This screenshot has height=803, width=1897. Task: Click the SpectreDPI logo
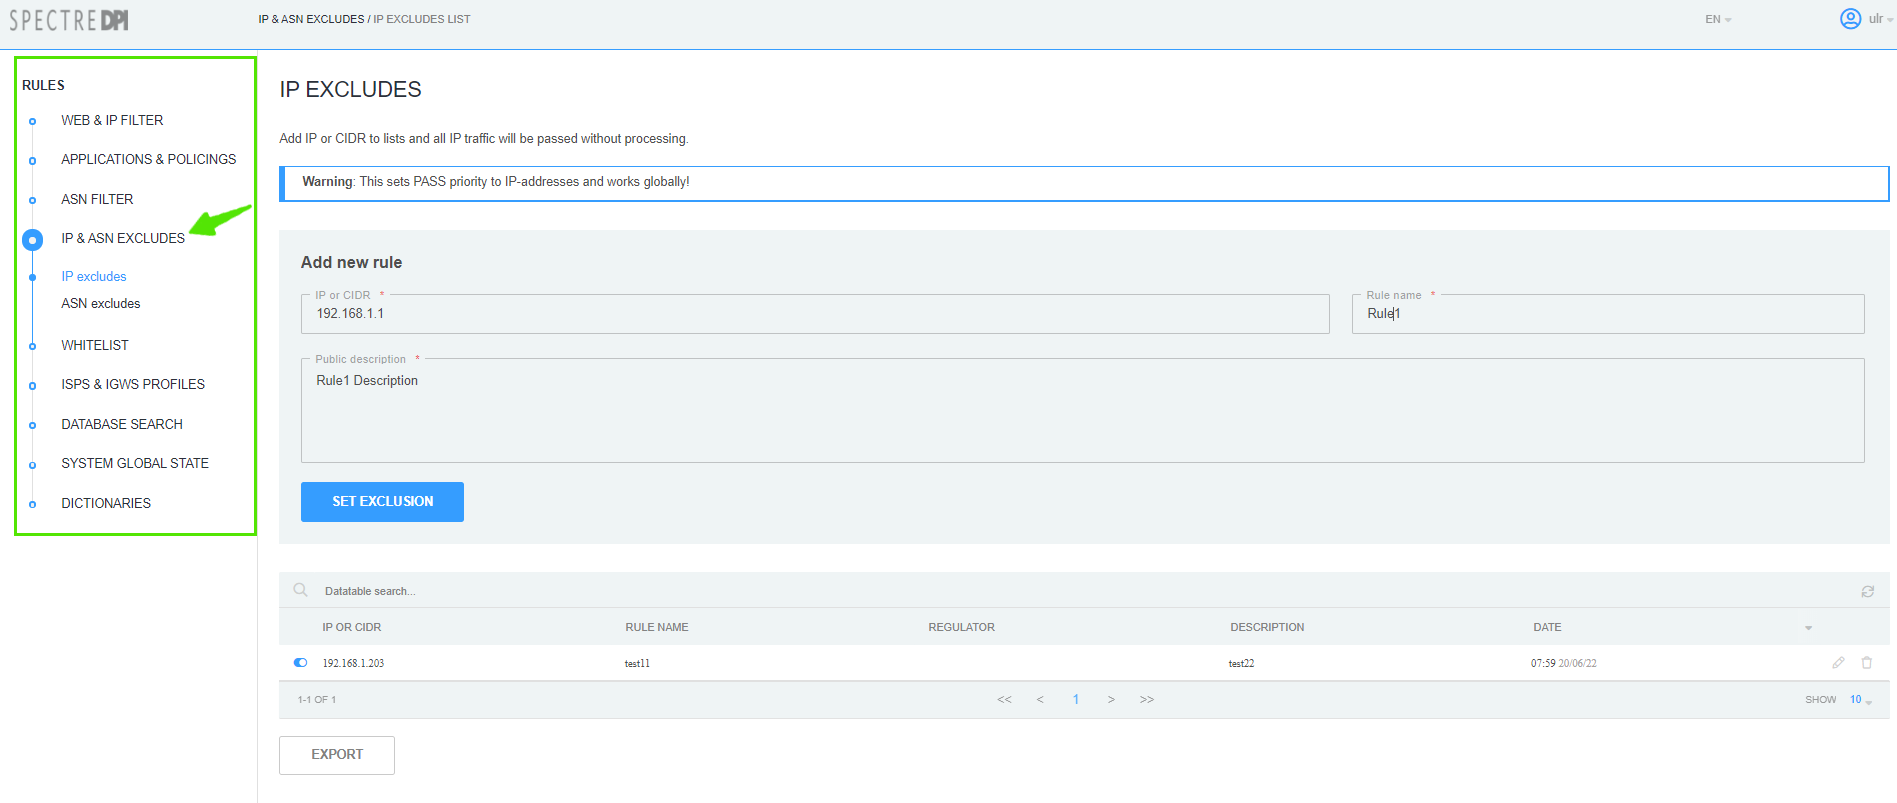[69, 20]
